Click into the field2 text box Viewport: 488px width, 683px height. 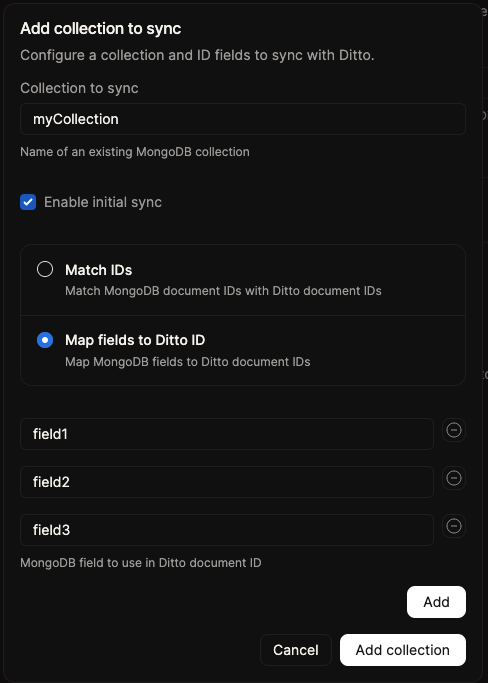[227, 482]
